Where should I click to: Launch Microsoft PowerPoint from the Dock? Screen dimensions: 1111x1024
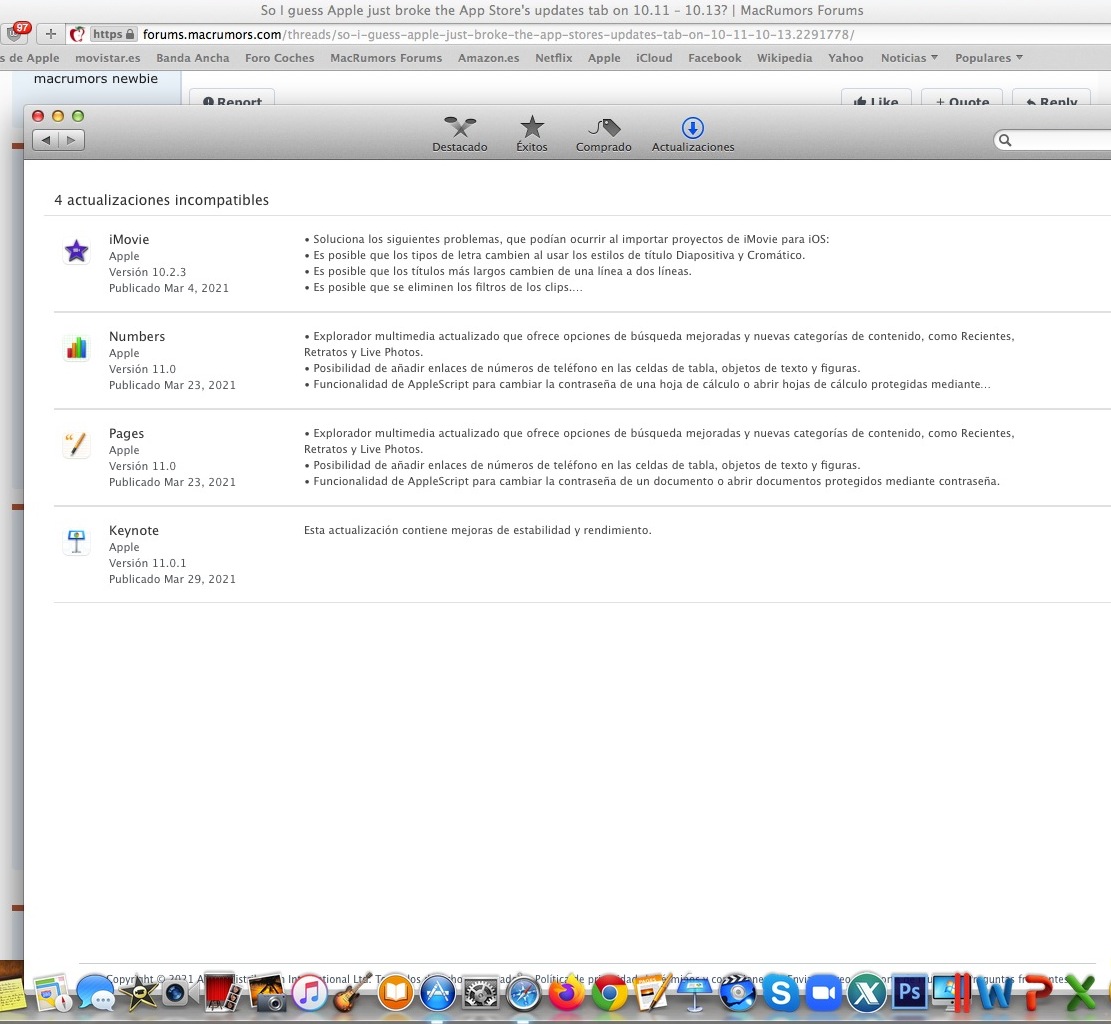click(1038, 993)
